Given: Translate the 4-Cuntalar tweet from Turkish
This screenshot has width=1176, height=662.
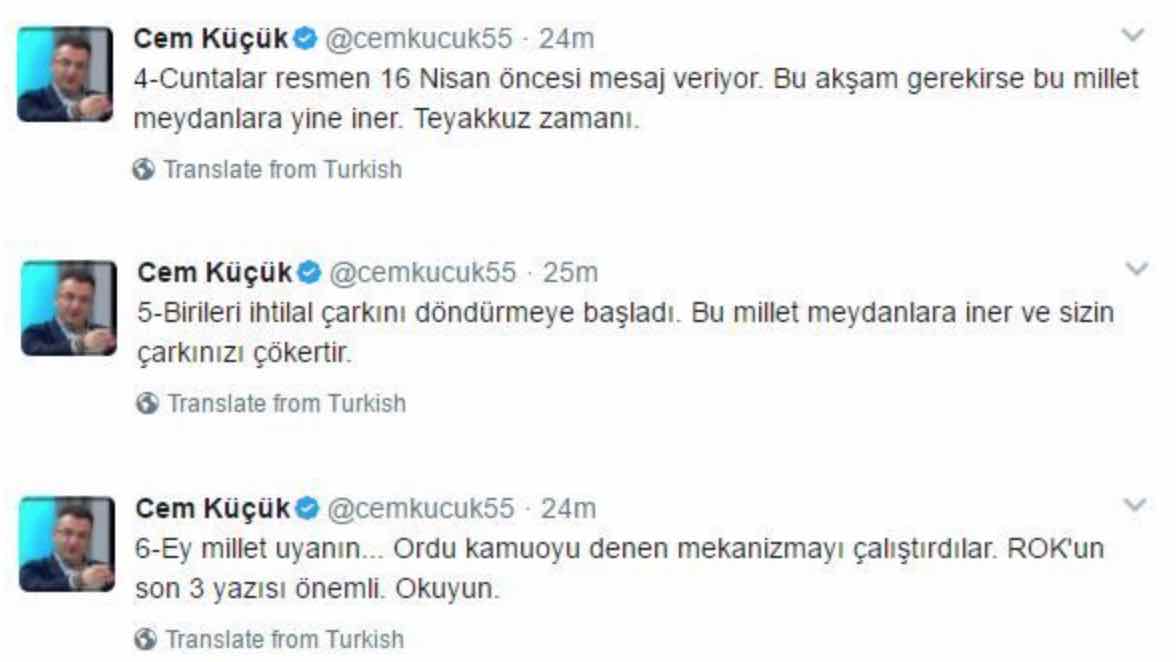Looking at the screenshot, I should [x=282, y=170].
